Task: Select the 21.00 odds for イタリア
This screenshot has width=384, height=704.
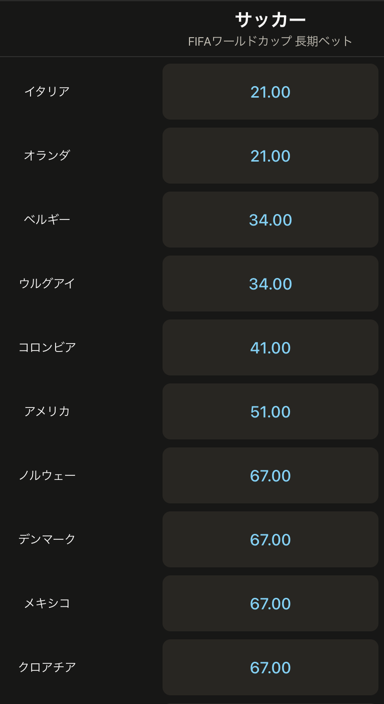Action: [x=270, y=92]
